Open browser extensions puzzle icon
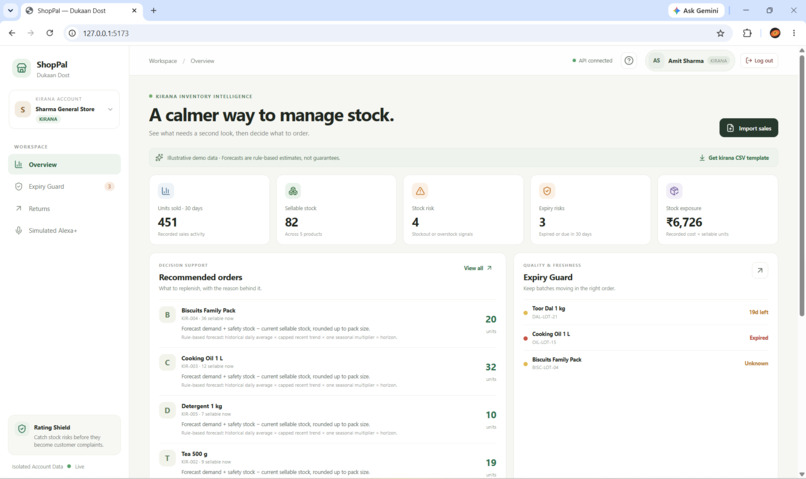This screenshot has height=479, width=806. pos(747,33)
